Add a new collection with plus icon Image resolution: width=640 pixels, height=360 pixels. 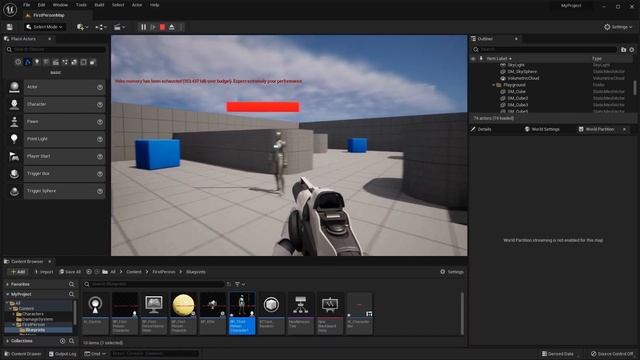(62, 341)
